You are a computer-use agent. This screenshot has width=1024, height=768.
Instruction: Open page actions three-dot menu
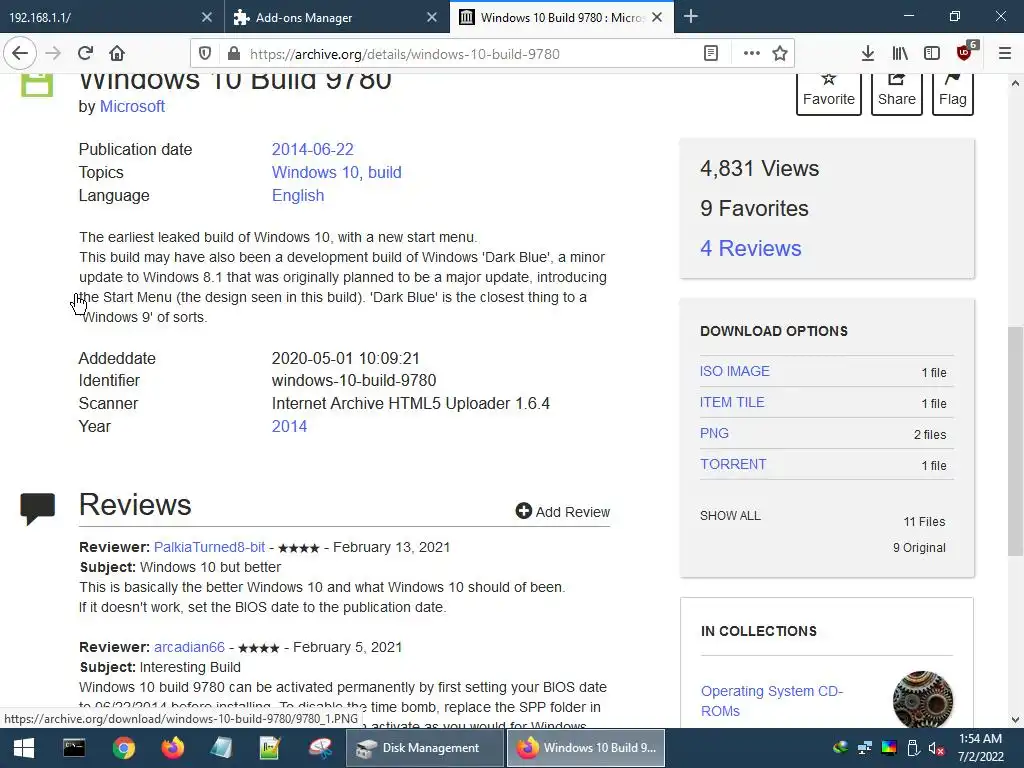pyautogui.click(x=752, y=54)
